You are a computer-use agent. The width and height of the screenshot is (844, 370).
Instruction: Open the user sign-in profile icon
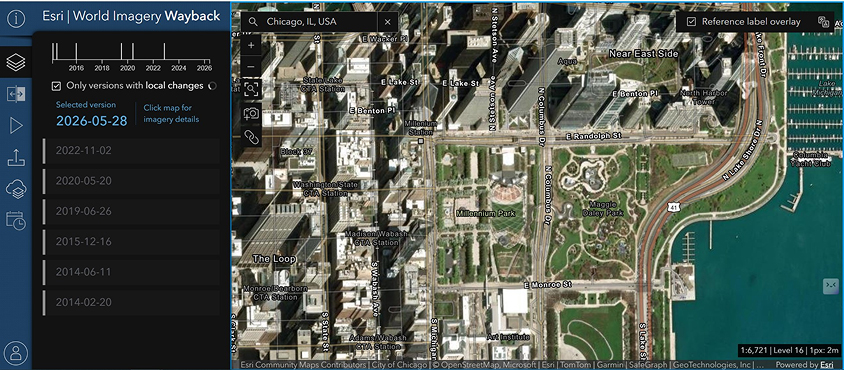(x=16, y=353)
